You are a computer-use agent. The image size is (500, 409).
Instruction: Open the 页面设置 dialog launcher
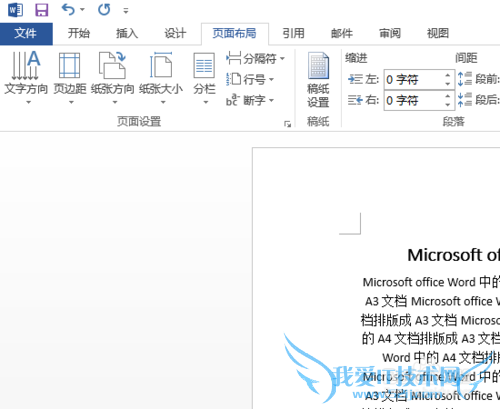(287, 124)
